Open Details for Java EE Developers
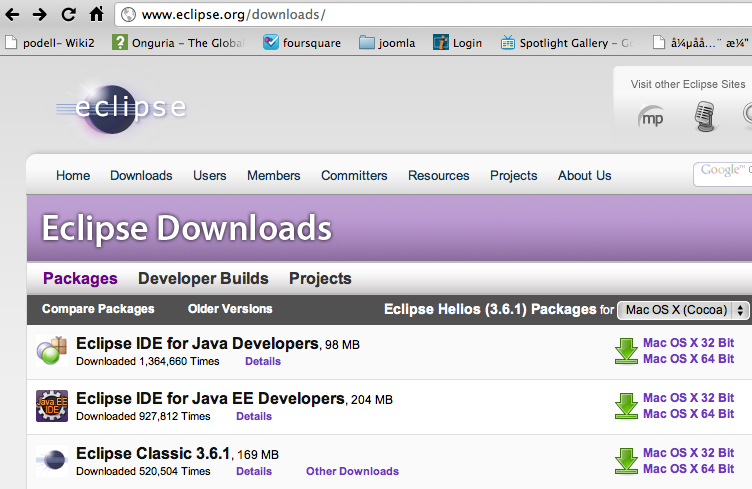This screenshot has height=489, width=752. tap(254, 417)
